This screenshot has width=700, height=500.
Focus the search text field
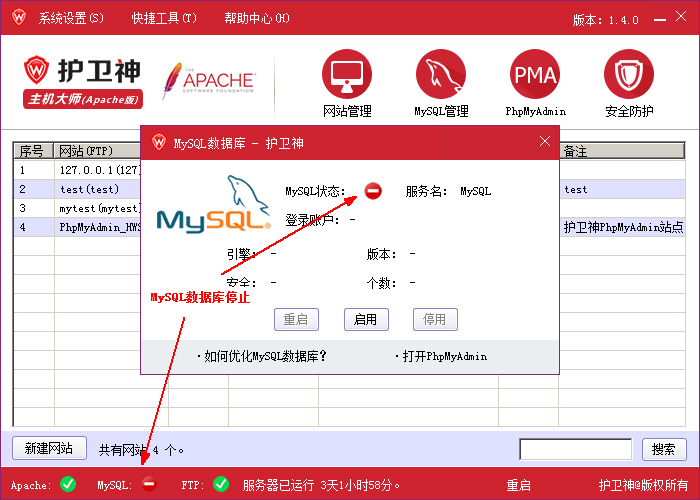576,449
